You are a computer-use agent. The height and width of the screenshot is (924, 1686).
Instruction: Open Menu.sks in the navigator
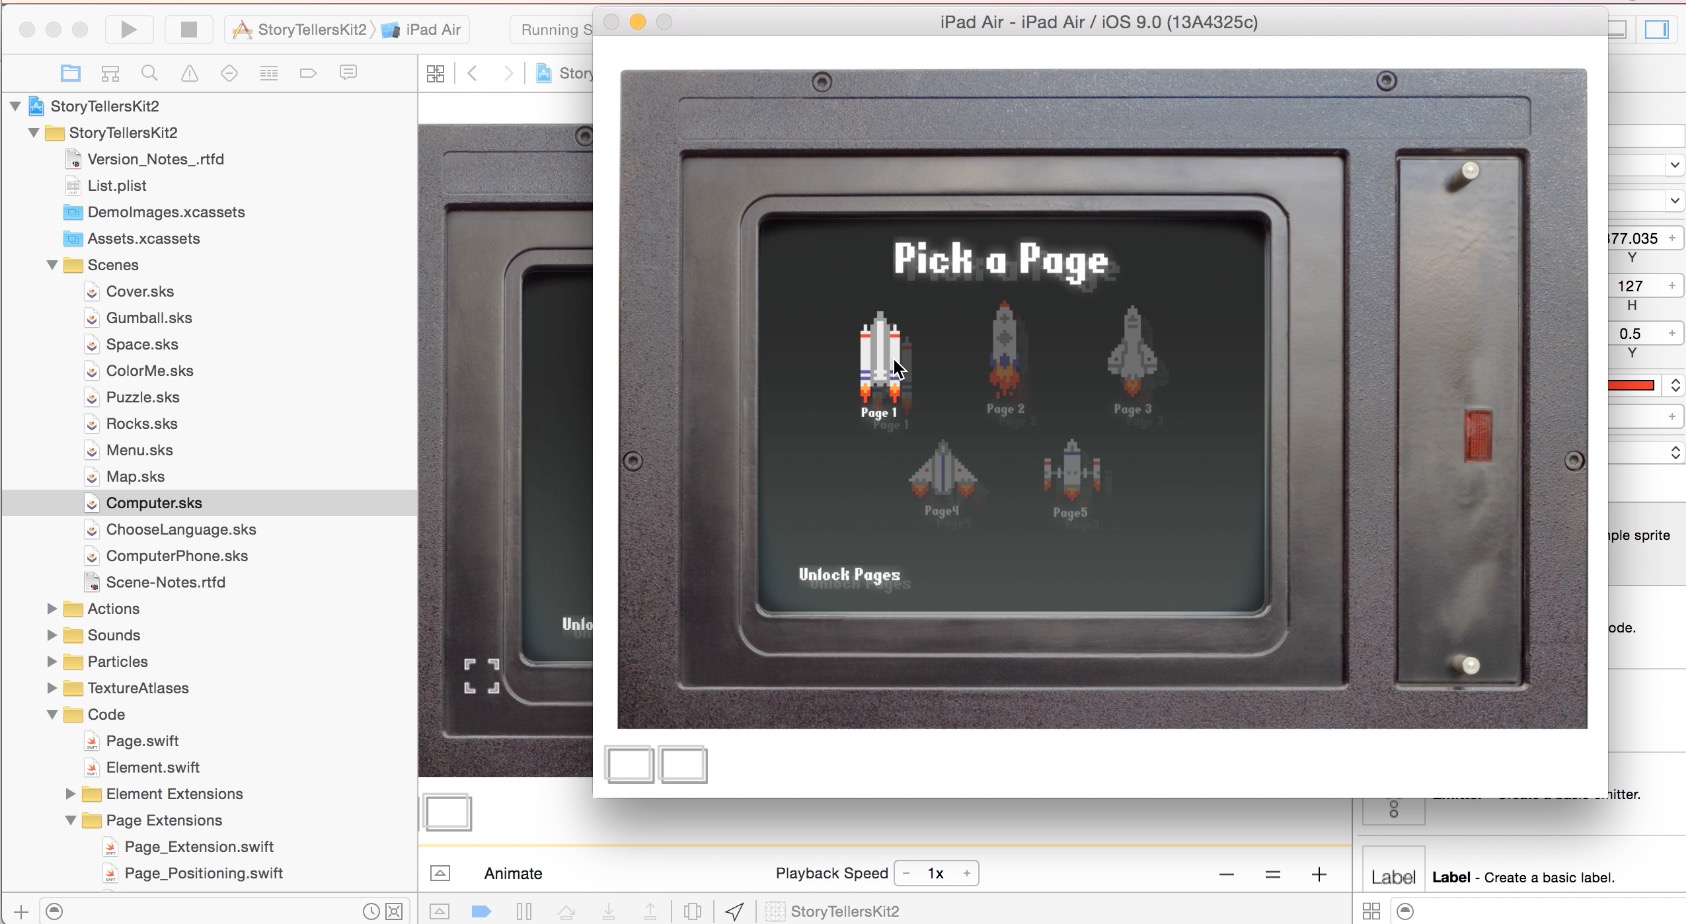139,450
